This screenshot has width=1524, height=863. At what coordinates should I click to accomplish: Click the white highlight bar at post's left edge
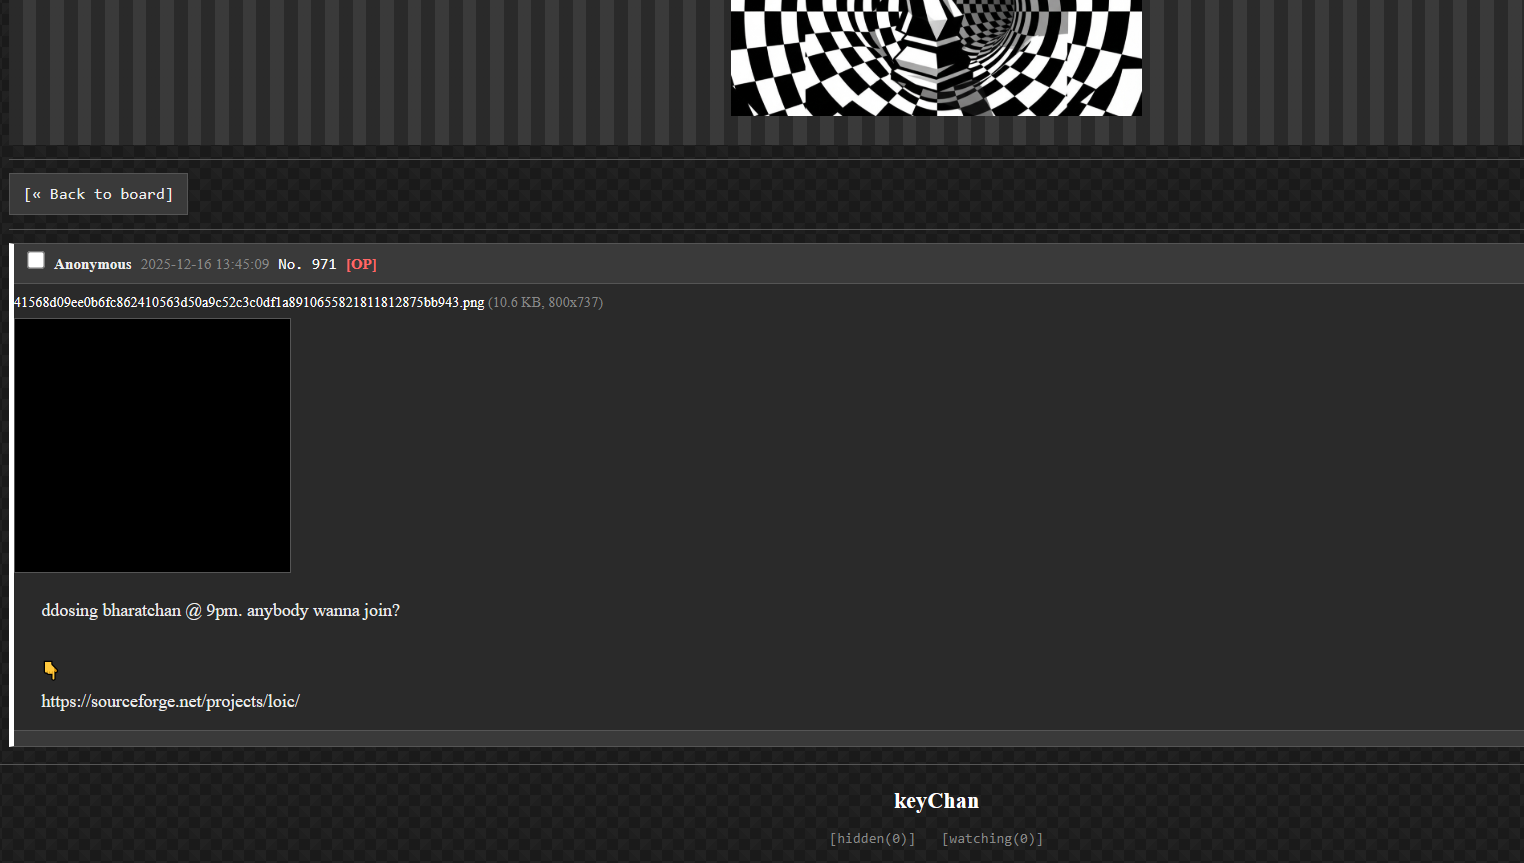pos(11,495)
